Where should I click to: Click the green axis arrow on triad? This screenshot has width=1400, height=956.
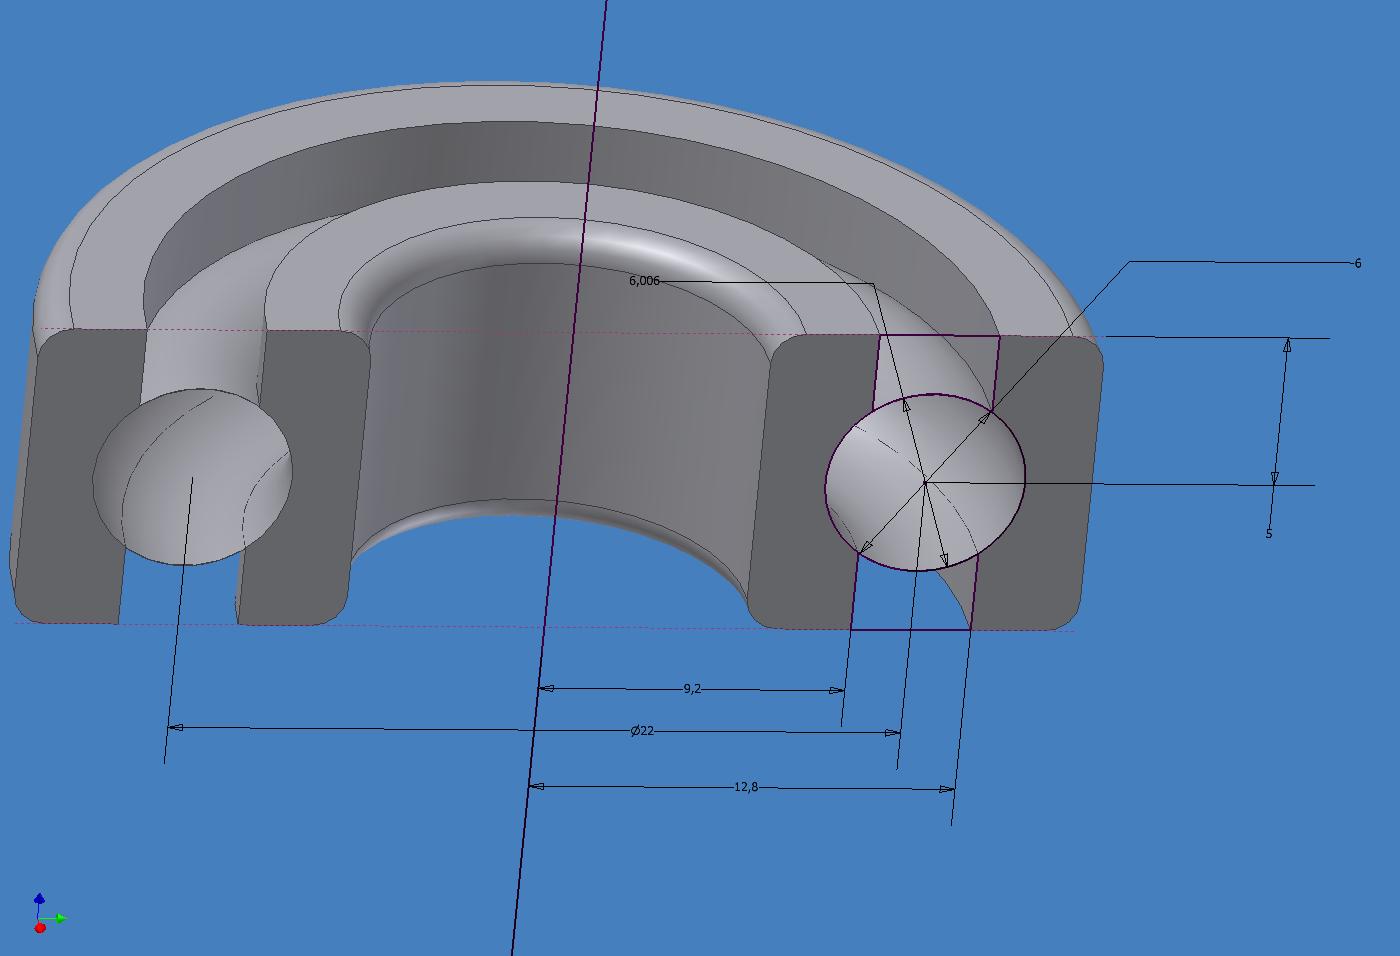pos(59,918)
